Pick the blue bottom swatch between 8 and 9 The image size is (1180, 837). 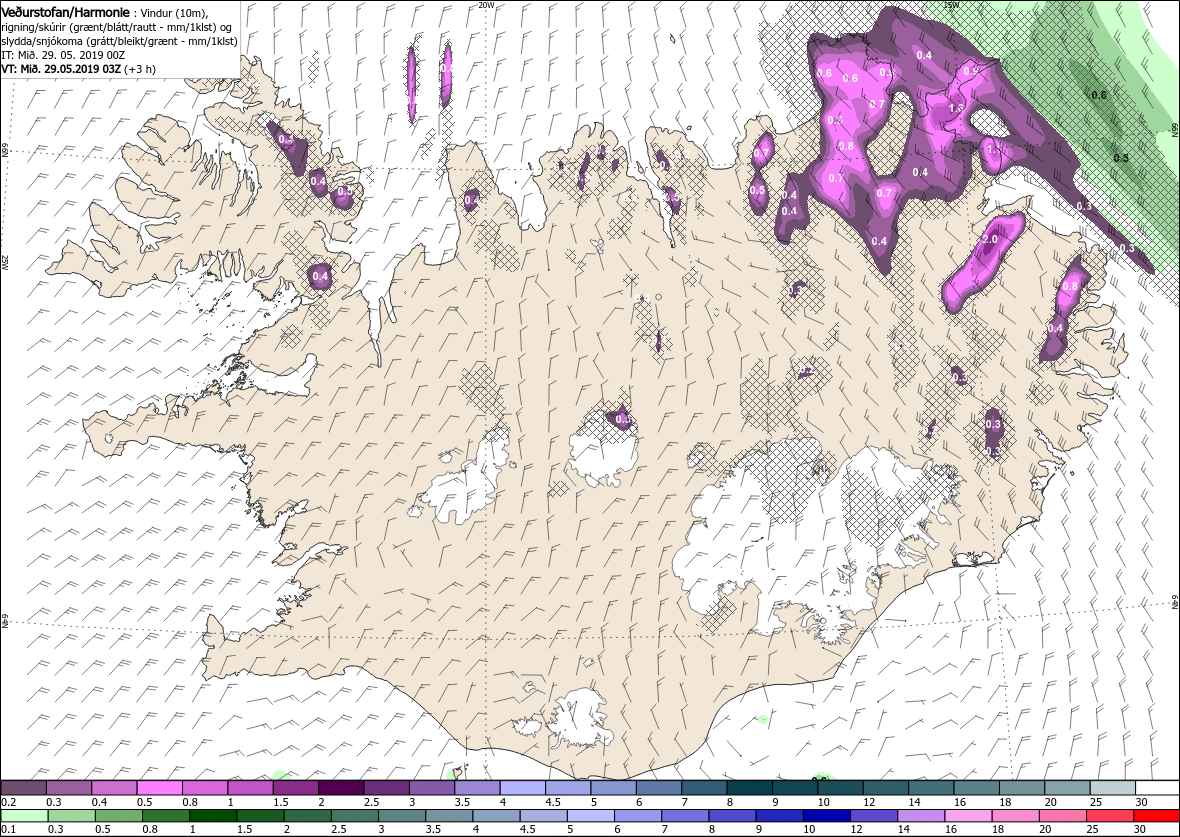tap(731, 816)
